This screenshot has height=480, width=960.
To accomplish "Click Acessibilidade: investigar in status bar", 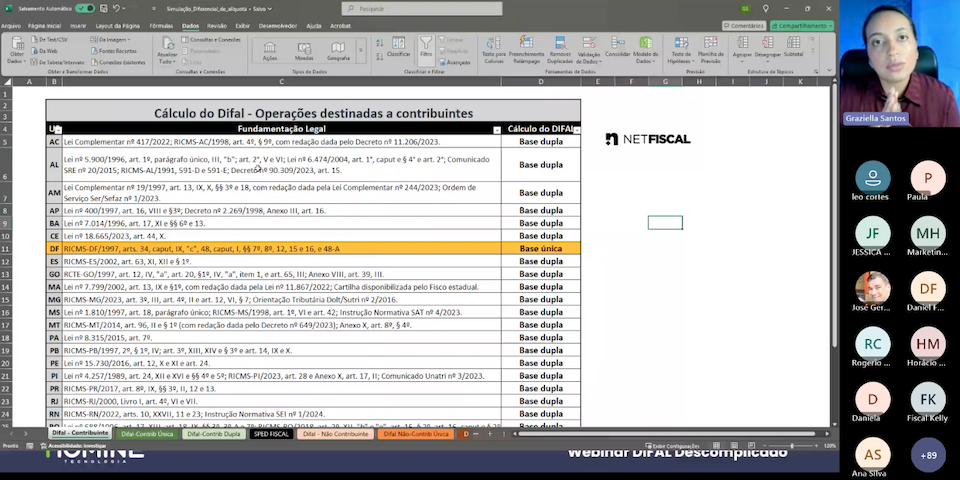I will [73, 446].
